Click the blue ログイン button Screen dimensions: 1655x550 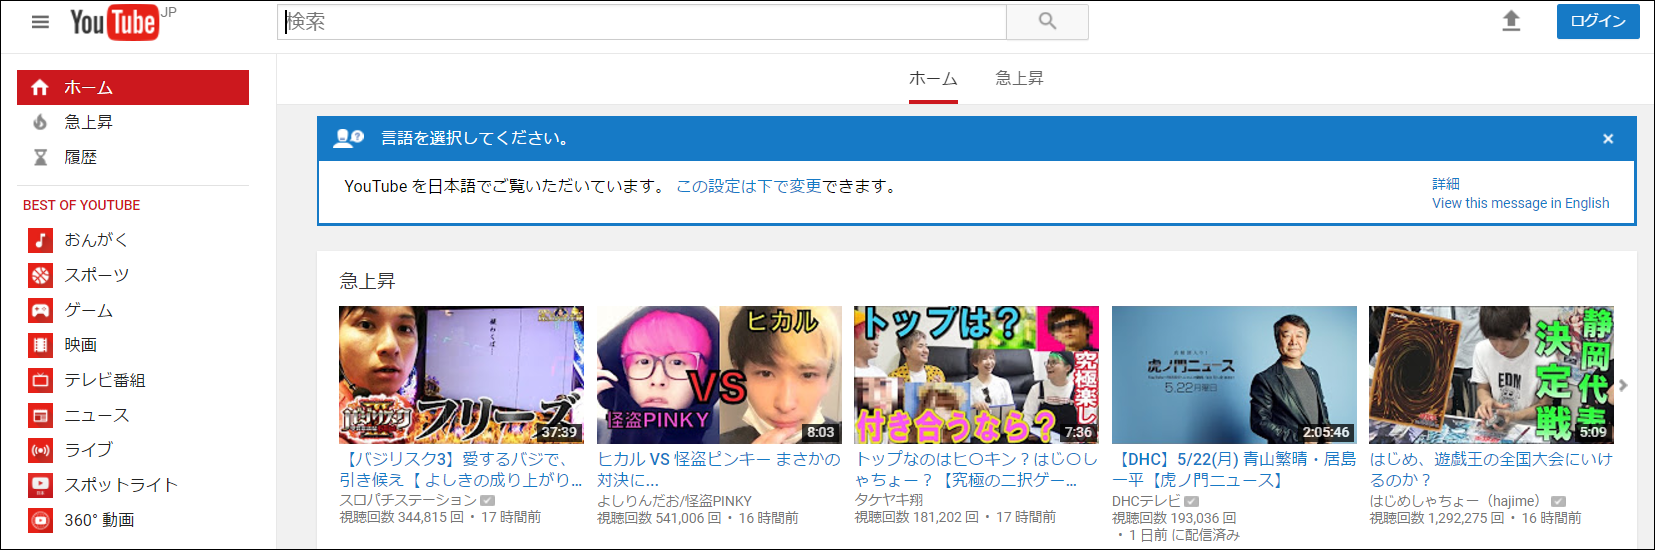click(x=1597, y=21)
